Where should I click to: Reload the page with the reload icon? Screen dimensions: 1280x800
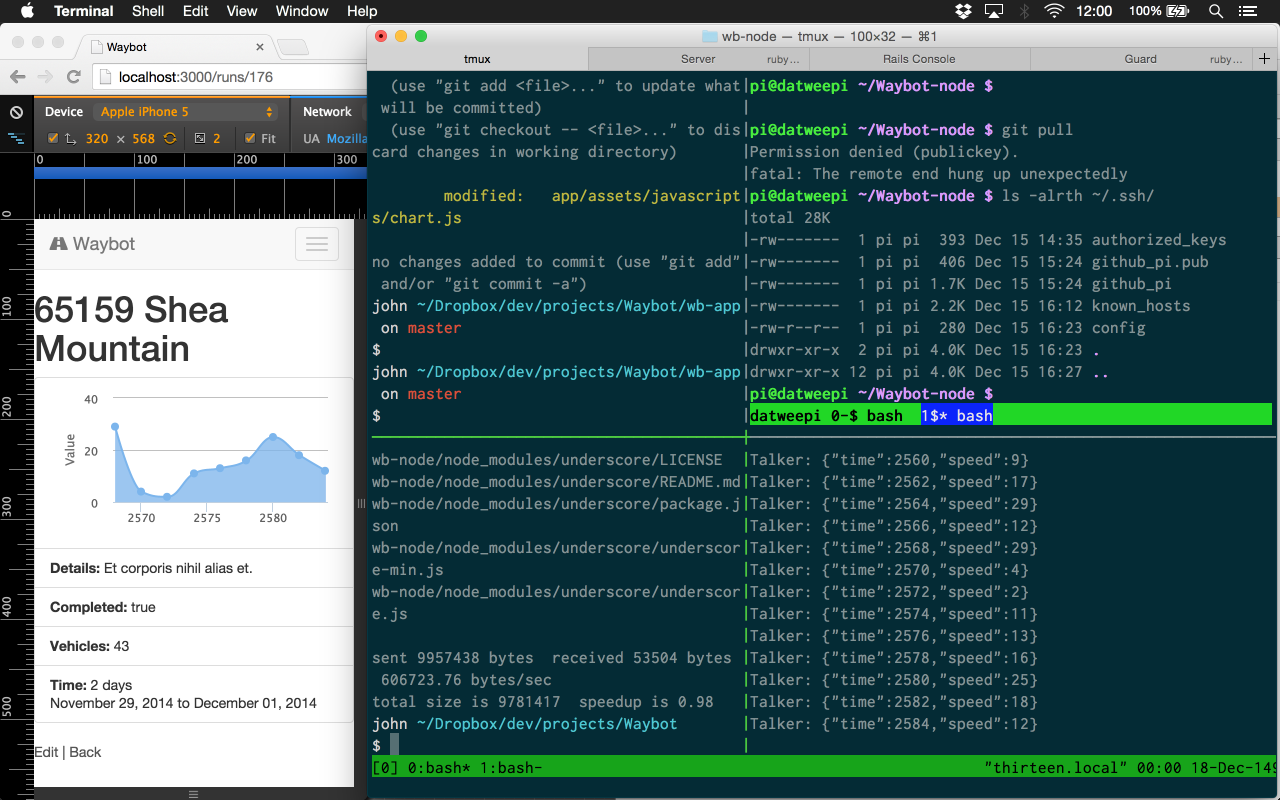point(73,77)
